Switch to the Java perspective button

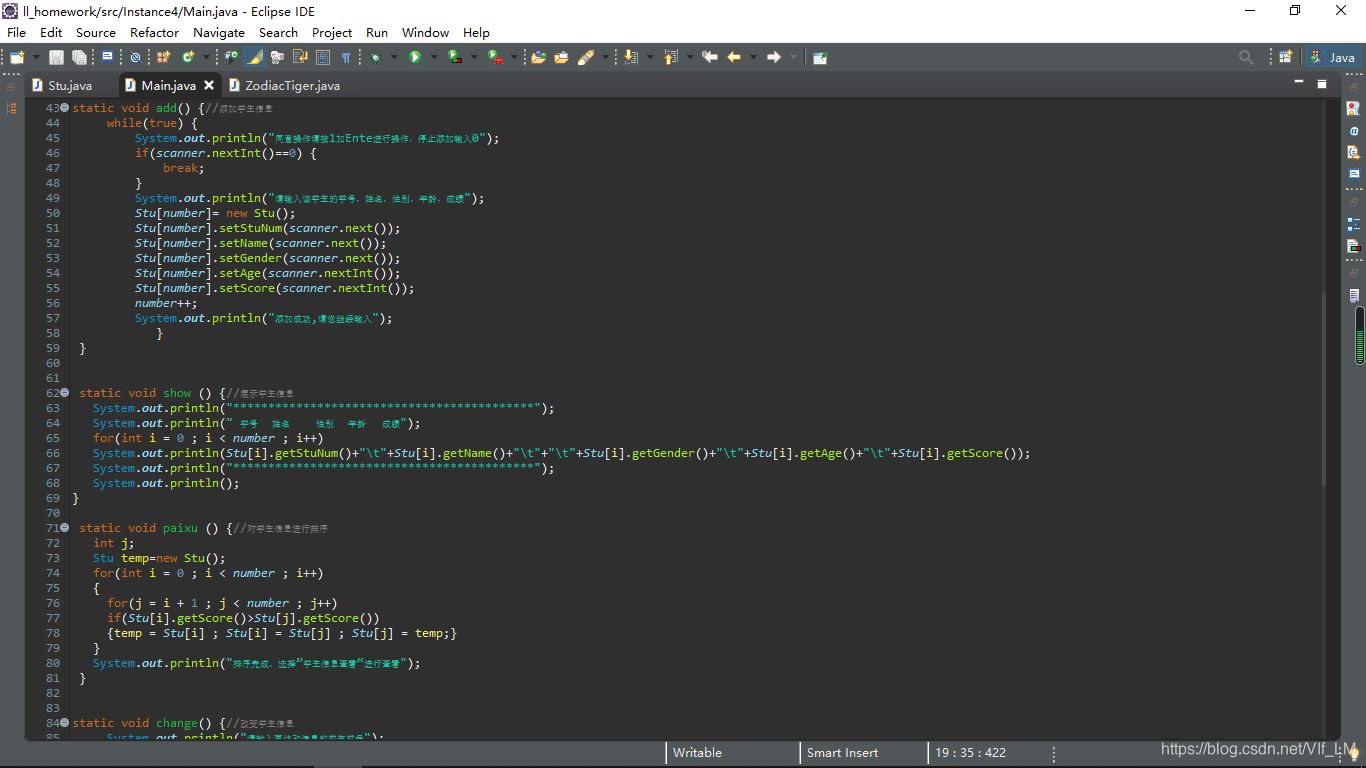point(1333,57)
